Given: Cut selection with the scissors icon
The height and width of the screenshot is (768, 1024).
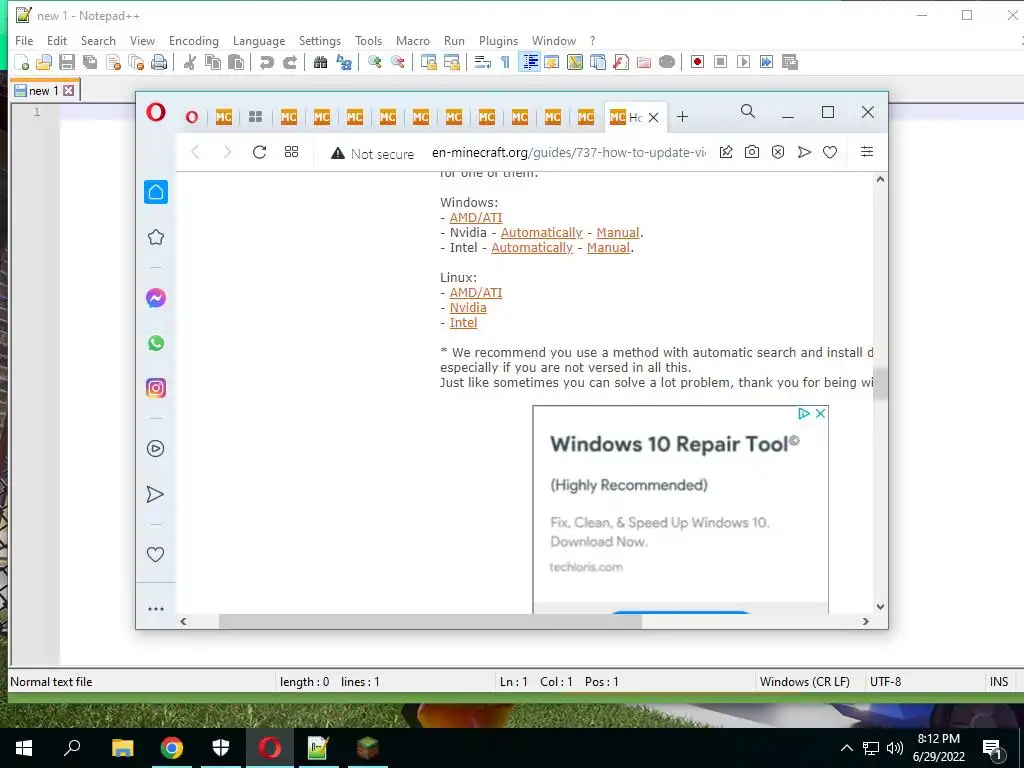Looking at the screenshot, I should 190,62.
